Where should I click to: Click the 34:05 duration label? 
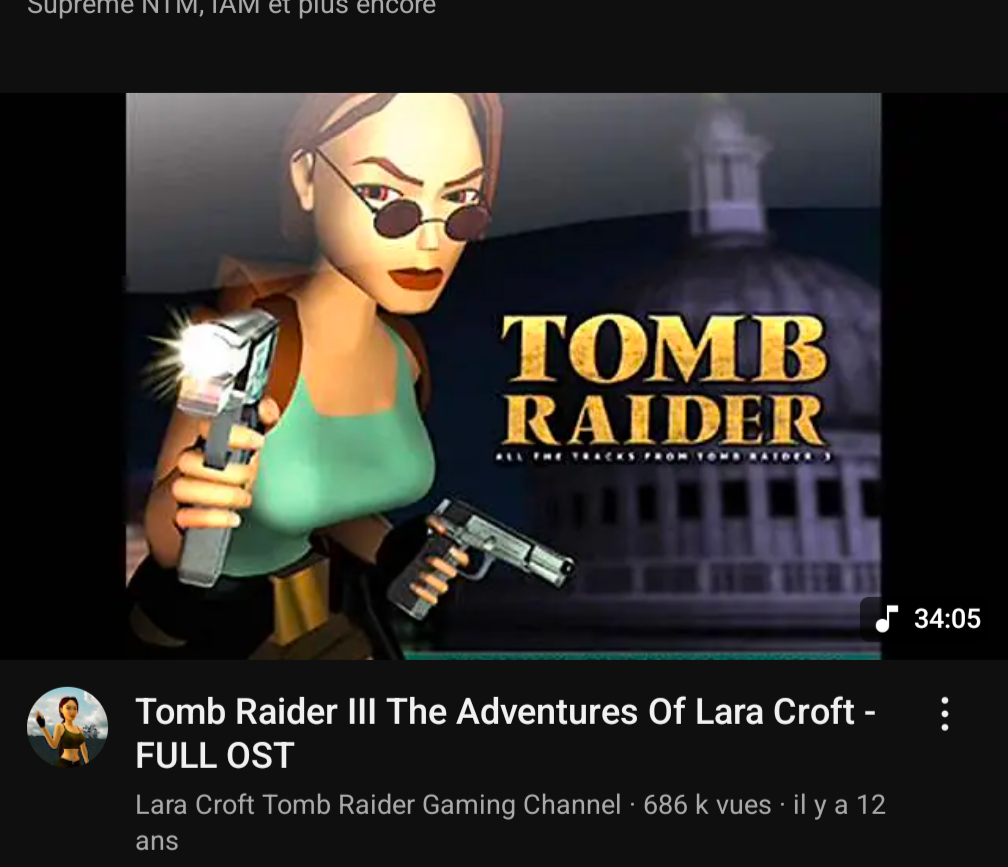[947, 619]
